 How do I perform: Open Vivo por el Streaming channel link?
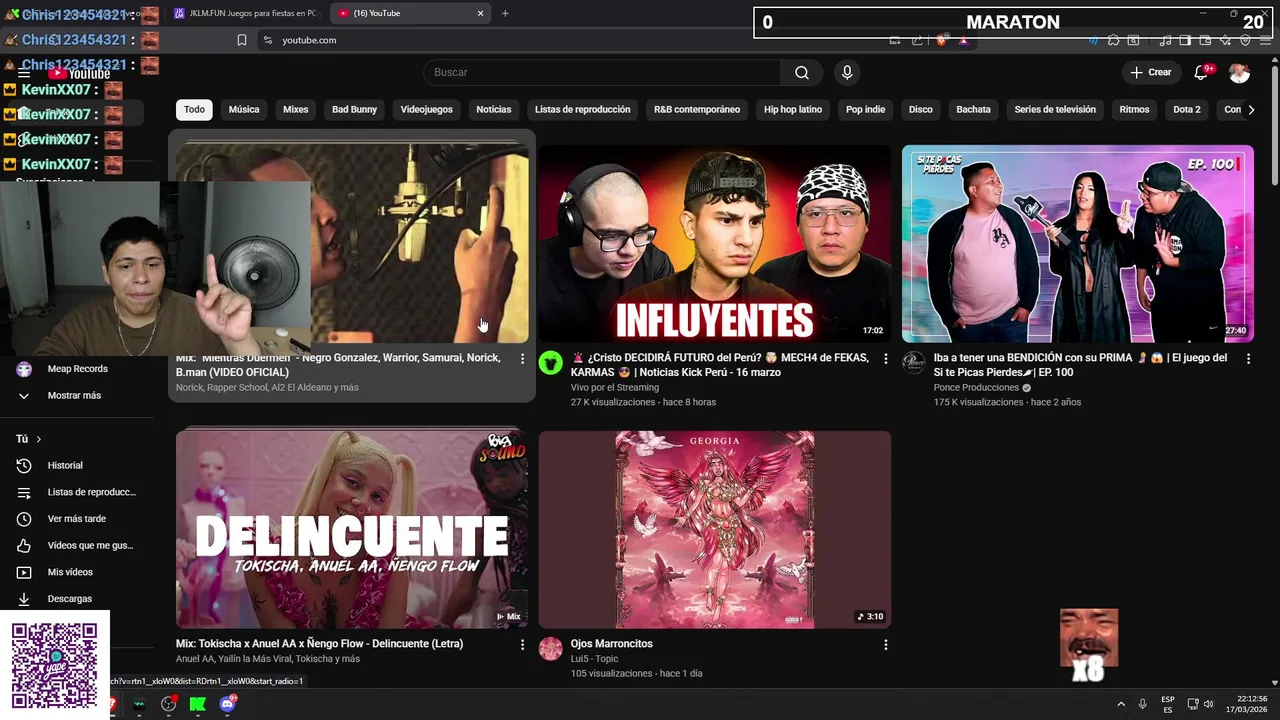coord(615,387)
